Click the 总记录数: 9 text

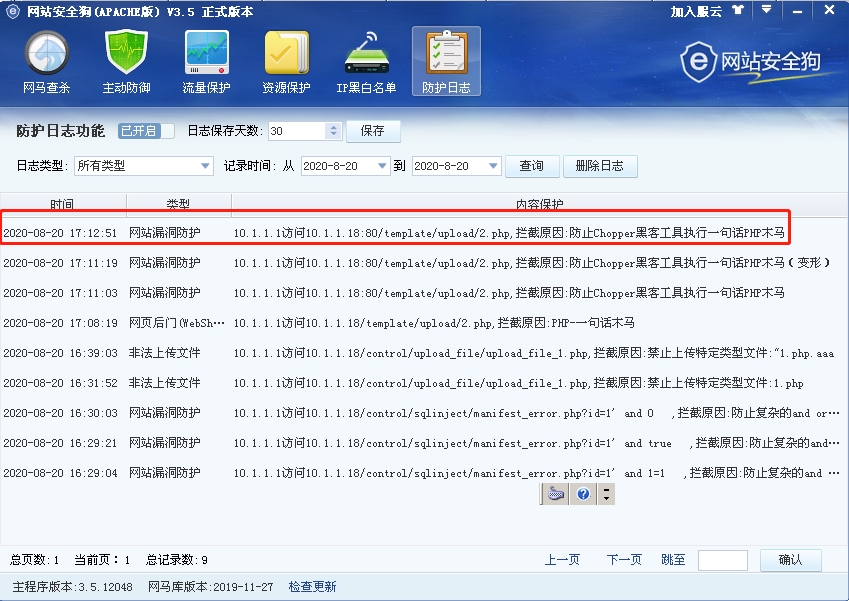pos(177,559)
